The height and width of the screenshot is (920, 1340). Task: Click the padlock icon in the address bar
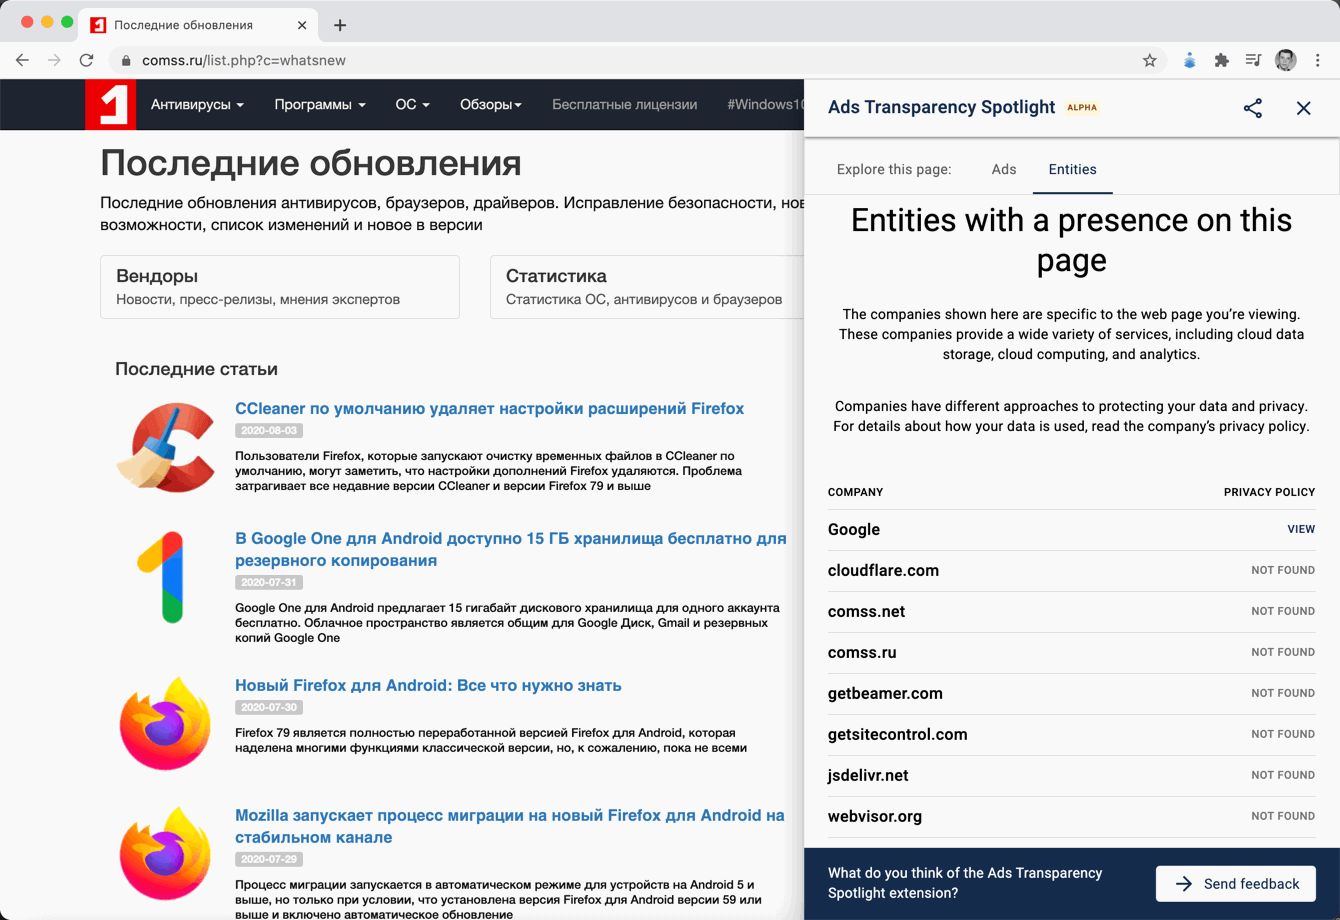125,60
